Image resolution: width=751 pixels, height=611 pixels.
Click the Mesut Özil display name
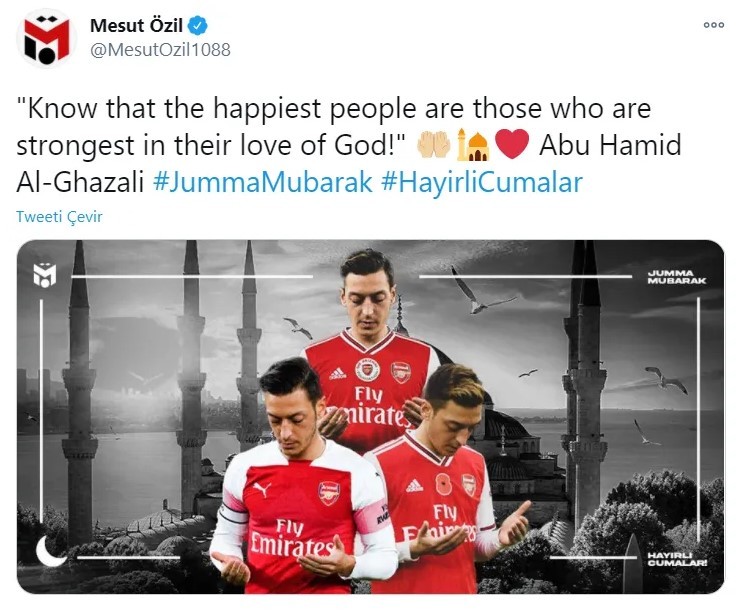[136, 25]
